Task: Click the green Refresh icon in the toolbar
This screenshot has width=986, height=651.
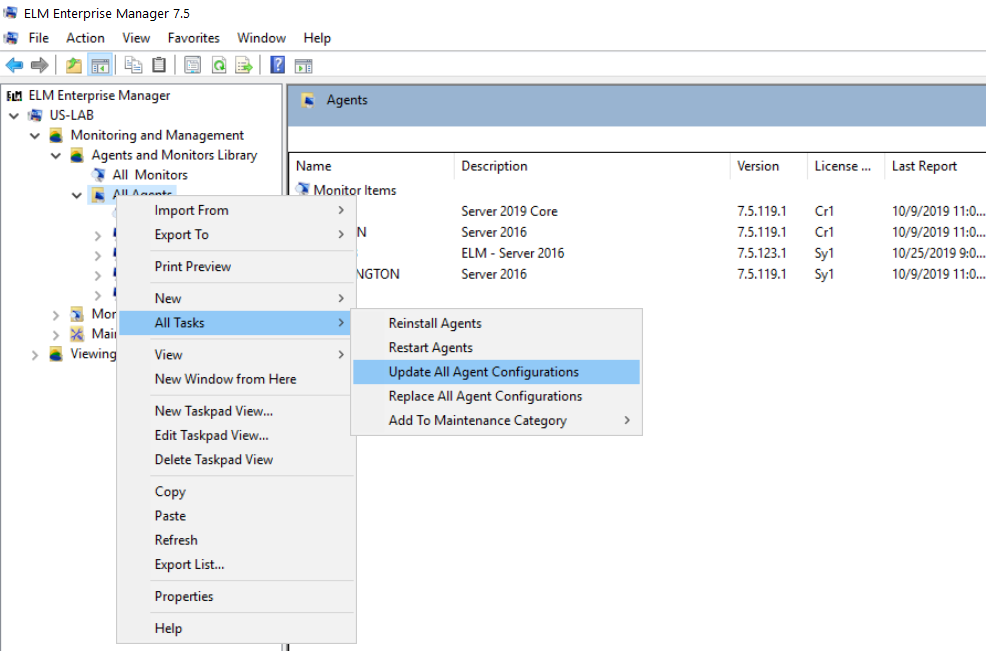Action: (219, 65)
